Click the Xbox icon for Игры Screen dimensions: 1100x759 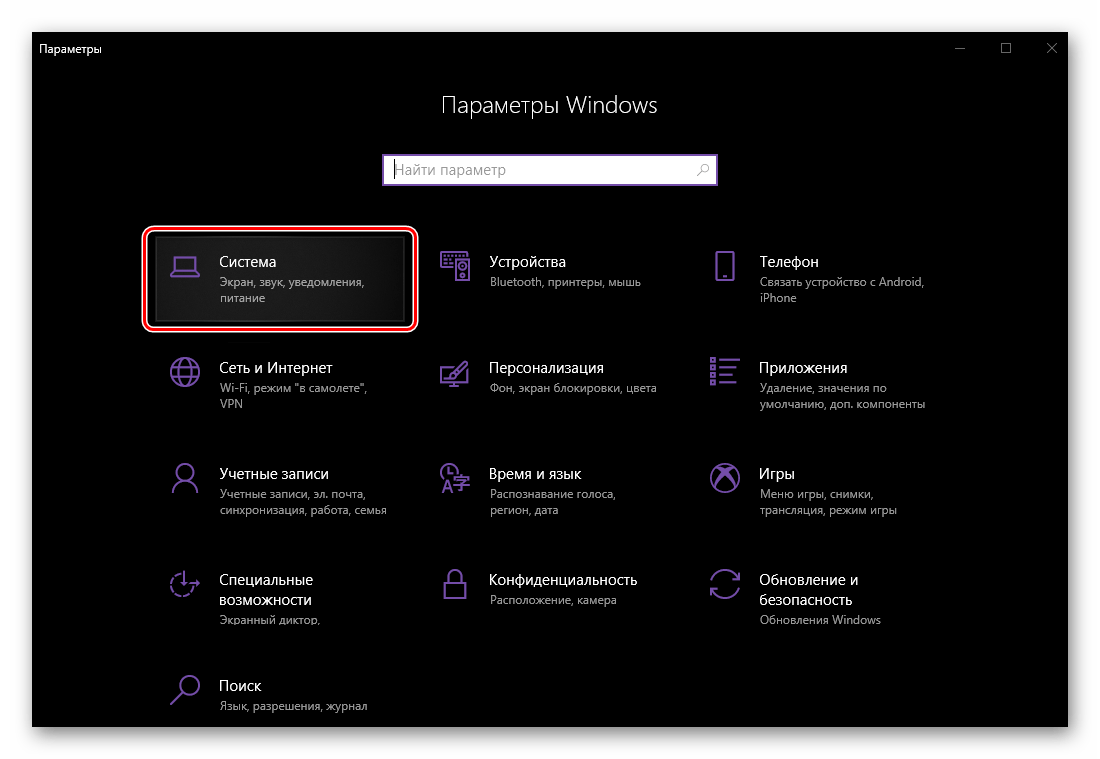[x=725, y=478]
